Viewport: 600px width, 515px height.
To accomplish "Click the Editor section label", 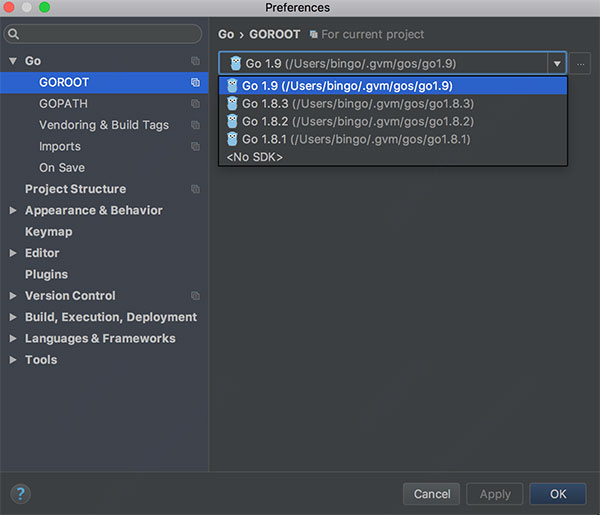I will (x=42, y=253).
